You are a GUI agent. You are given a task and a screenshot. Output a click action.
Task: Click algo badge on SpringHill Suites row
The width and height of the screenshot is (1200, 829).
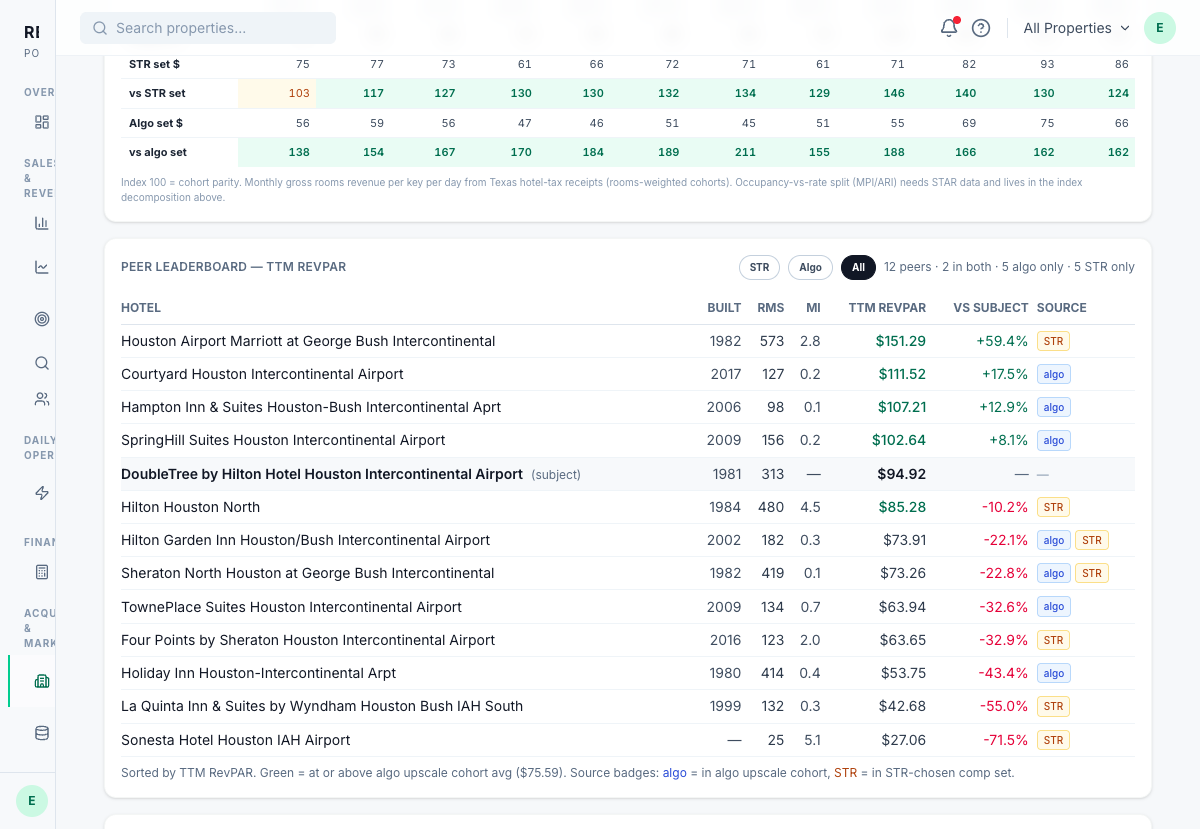1054,440
